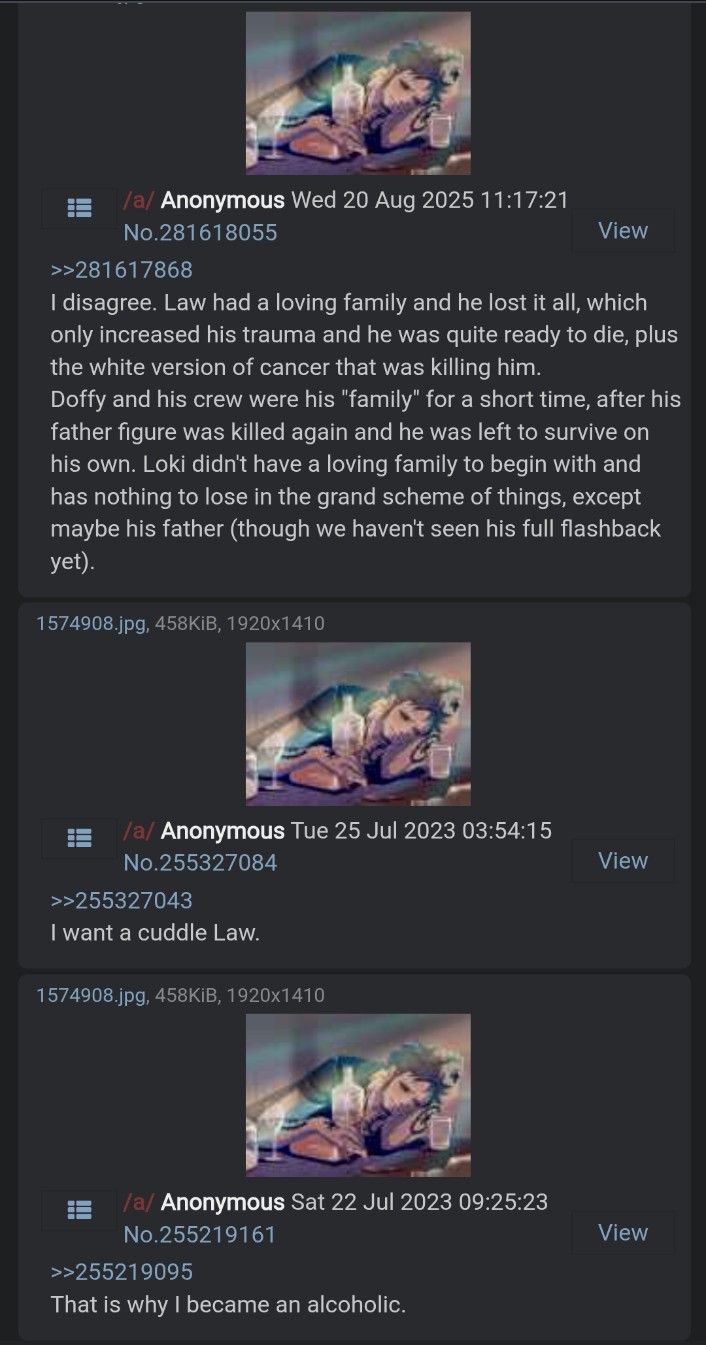Open post number No.255219161 link

pyautogui.click(x=199, y=1235)
